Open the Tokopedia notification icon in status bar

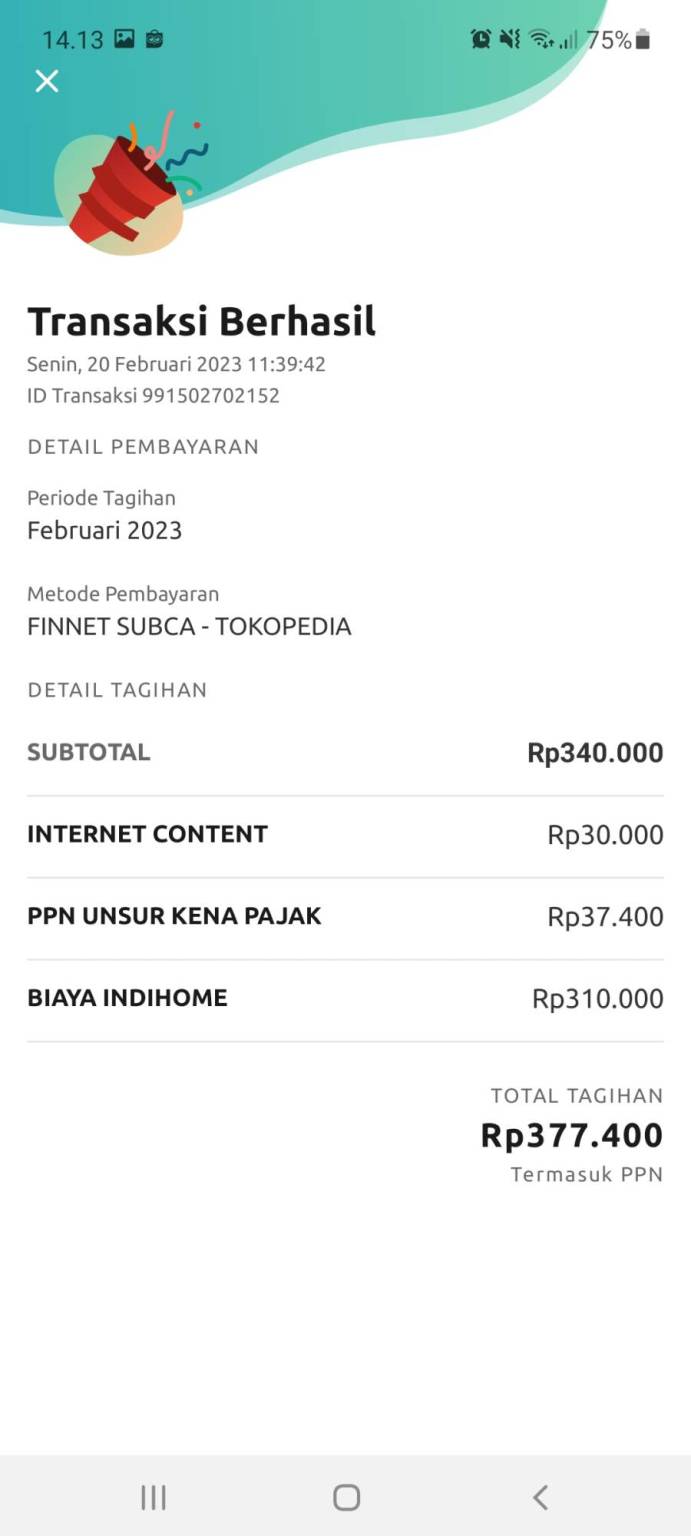point(153,39)
